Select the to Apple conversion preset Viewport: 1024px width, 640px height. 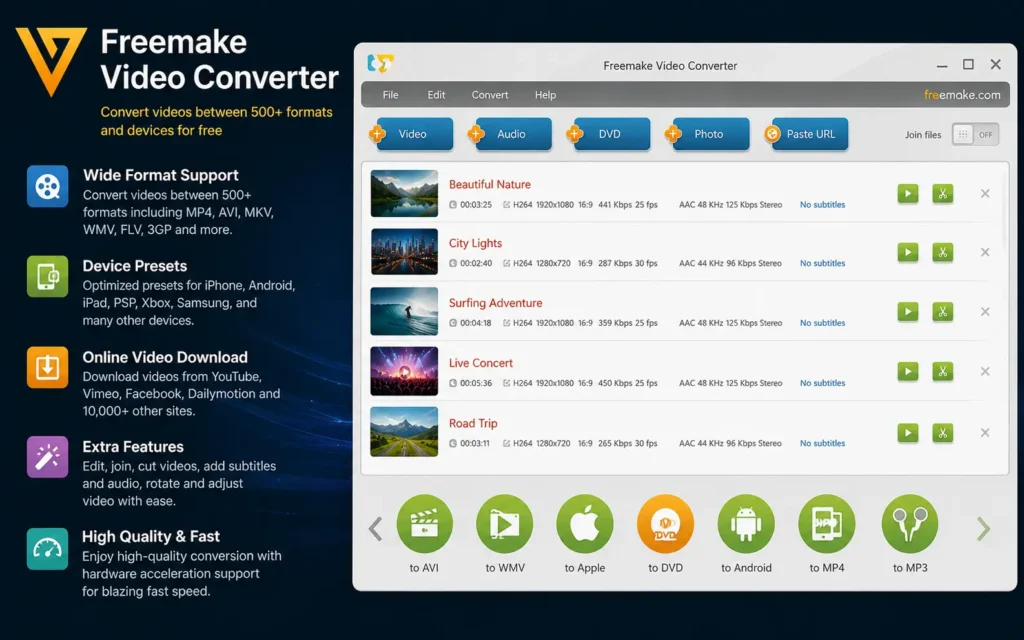[584, 524]
